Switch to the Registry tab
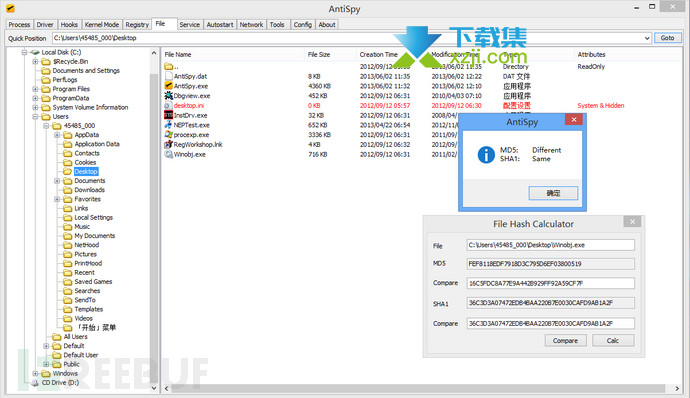Image resolution: width=690 pixels, height=398 pixels. click(137, 25)
